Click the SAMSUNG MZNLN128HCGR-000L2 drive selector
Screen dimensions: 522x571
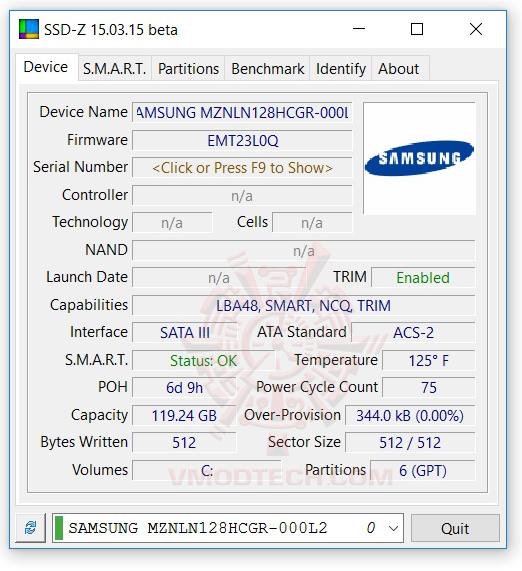click(228, 528)
